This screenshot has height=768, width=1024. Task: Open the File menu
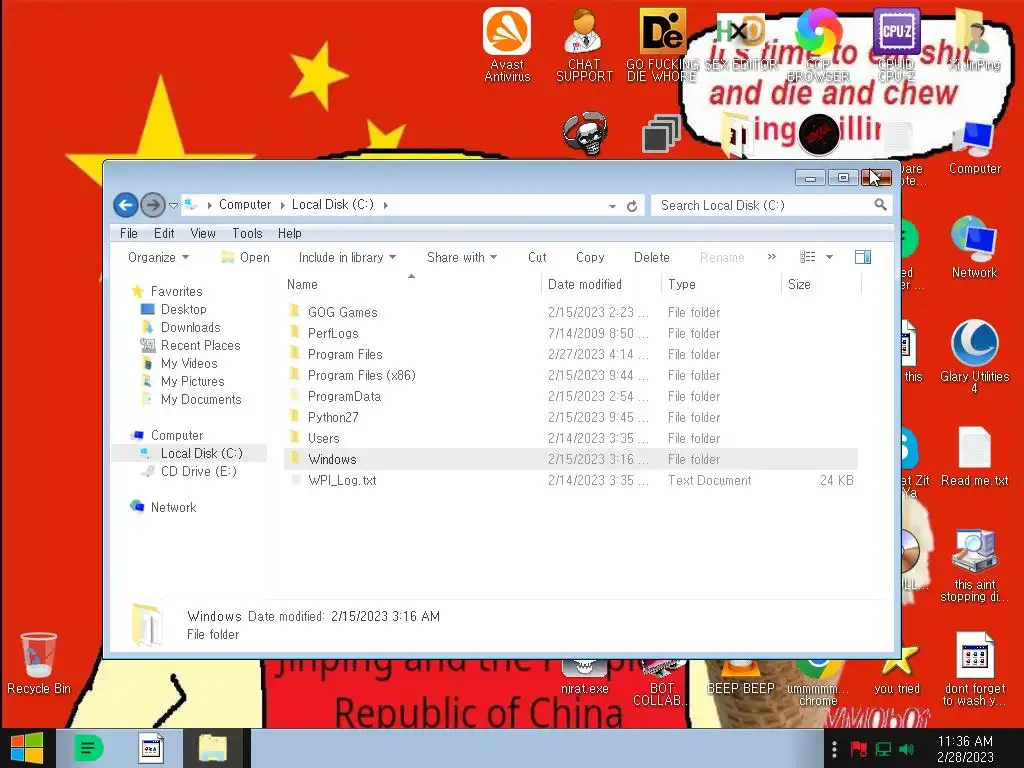tap(129, 233)
